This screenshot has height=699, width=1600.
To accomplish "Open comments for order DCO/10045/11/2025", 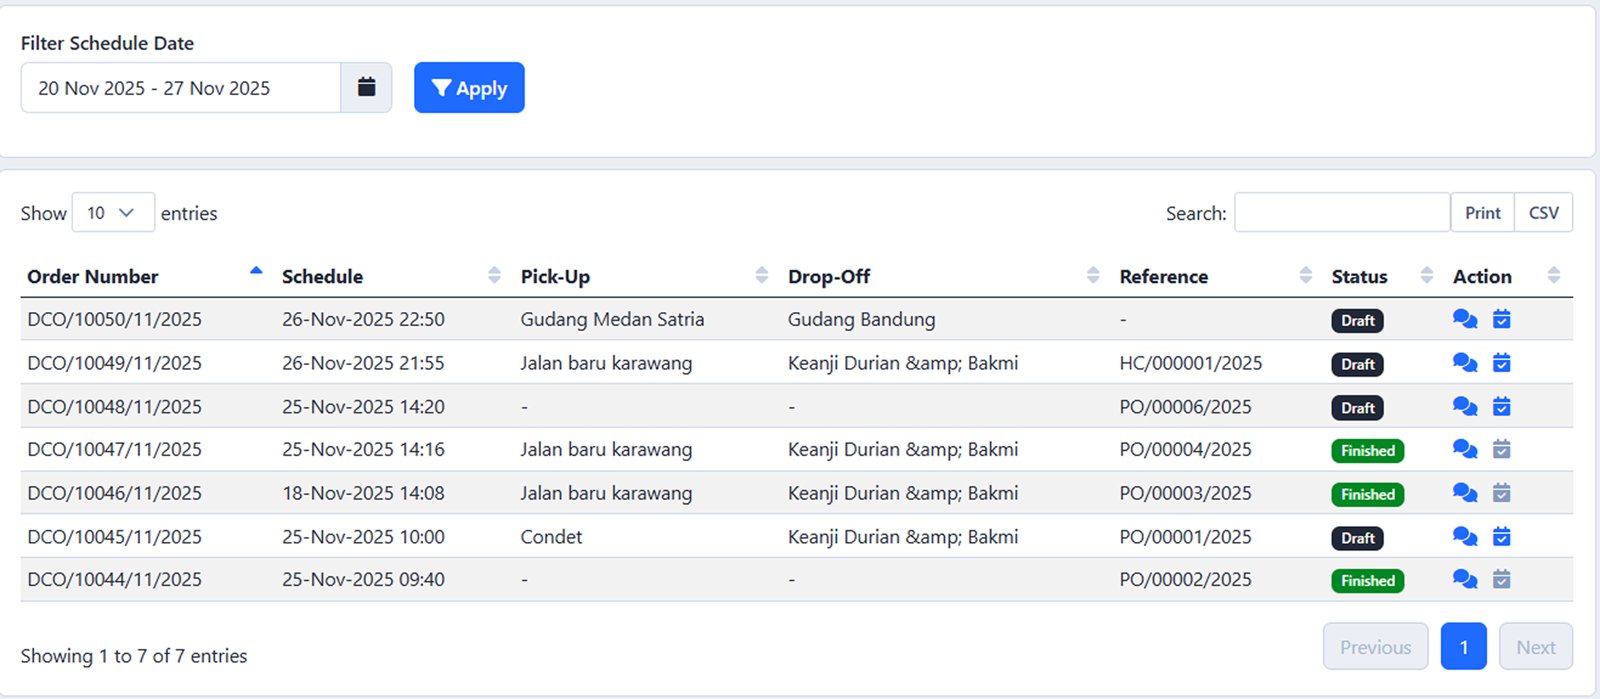I will [x=1464, y=536].
